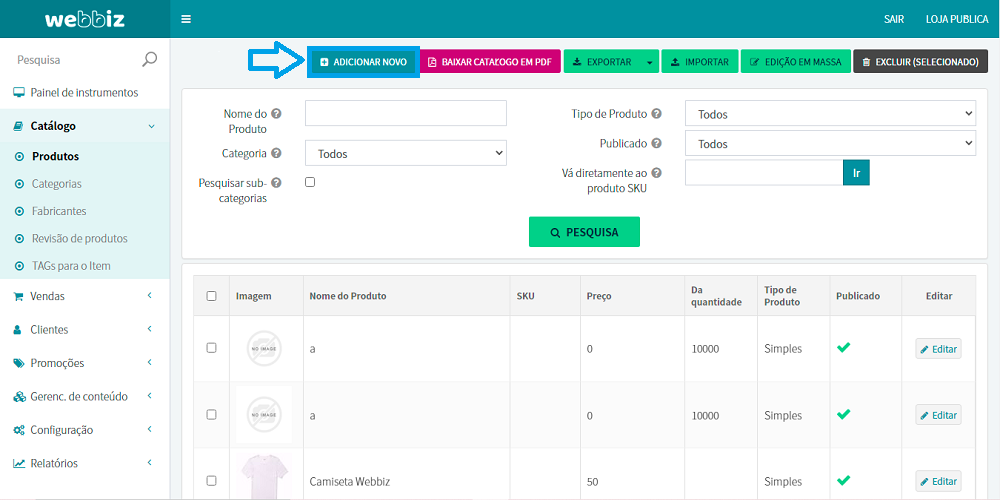Open the Exportar split-button arrow
The width and height of the screenshot is (1000, 500).
[649, 62]
